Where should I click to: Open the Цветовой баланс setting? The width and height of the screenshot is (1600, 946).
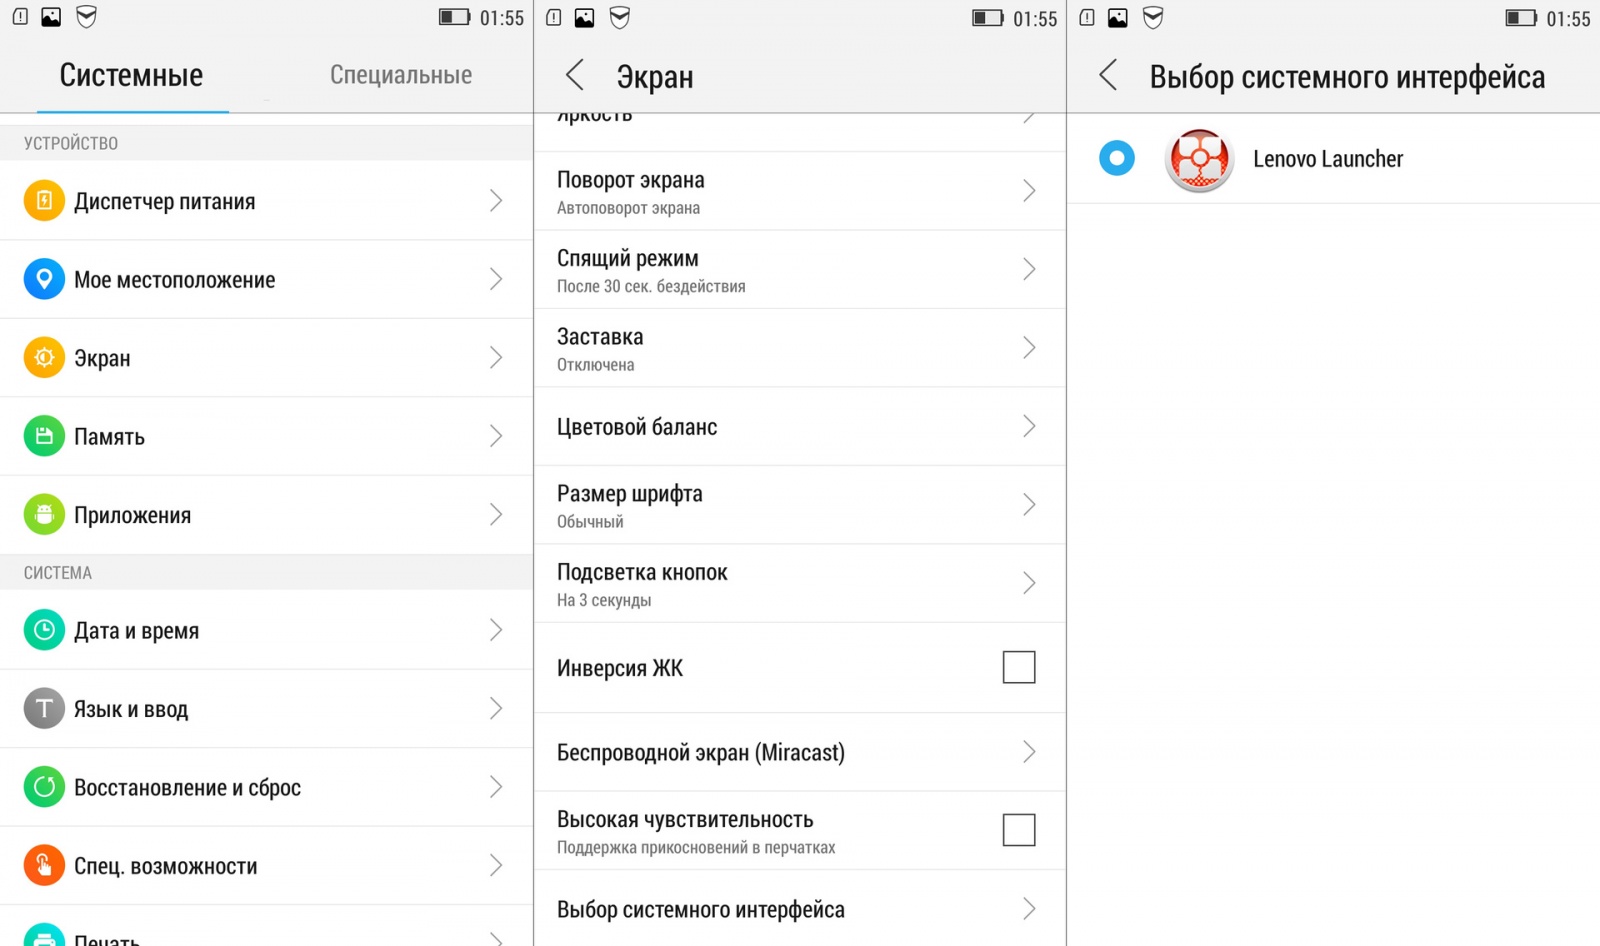click(700, 427)
